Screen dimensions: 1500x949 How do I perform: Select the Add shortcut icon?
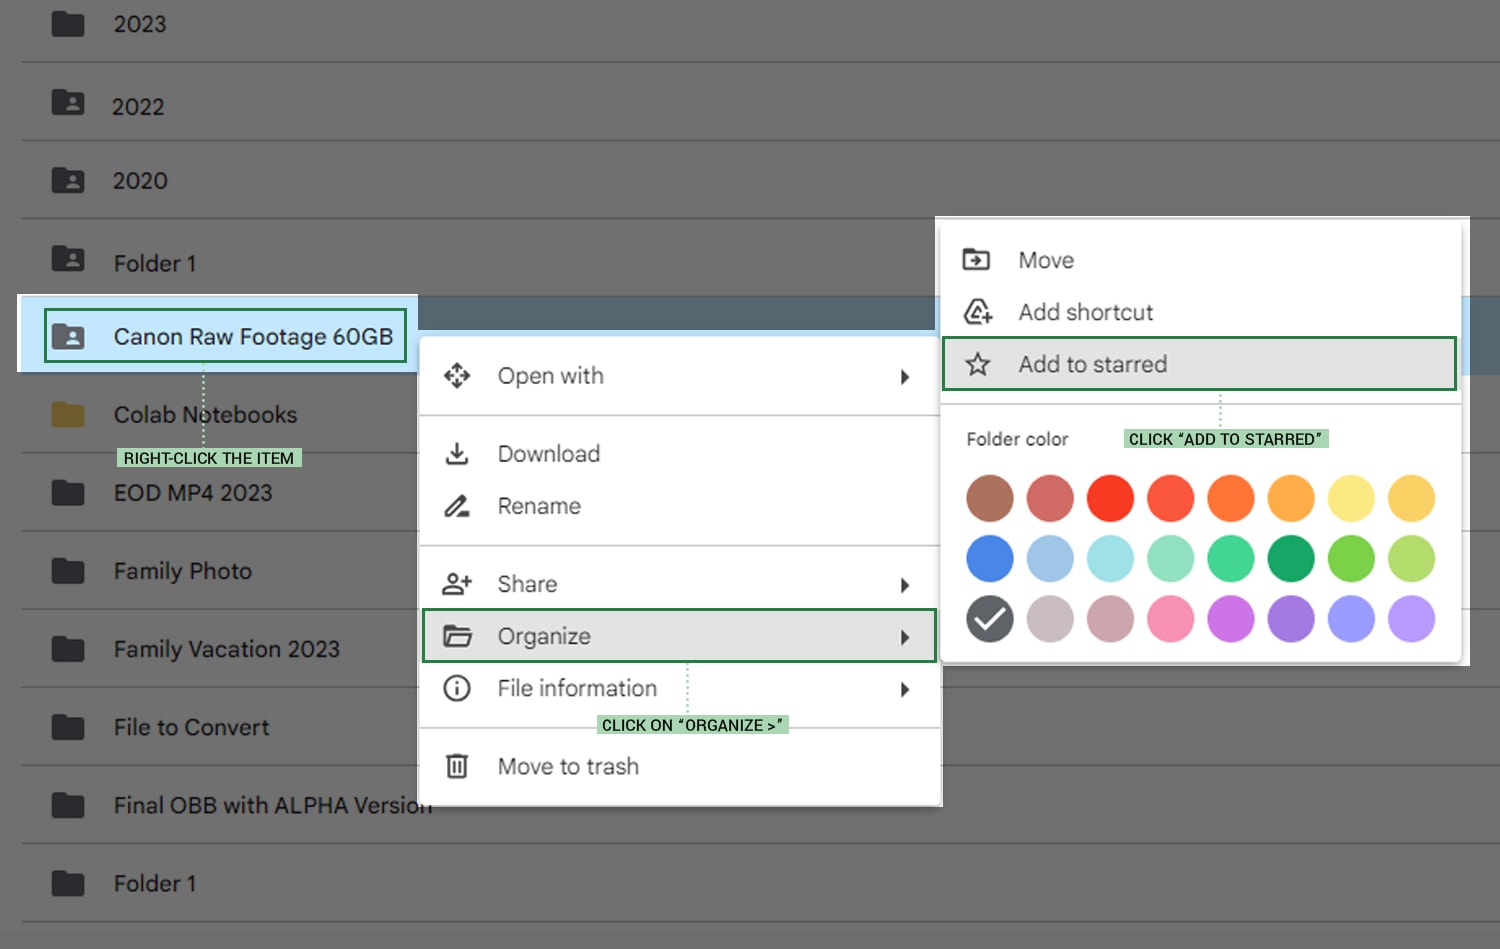977,312
